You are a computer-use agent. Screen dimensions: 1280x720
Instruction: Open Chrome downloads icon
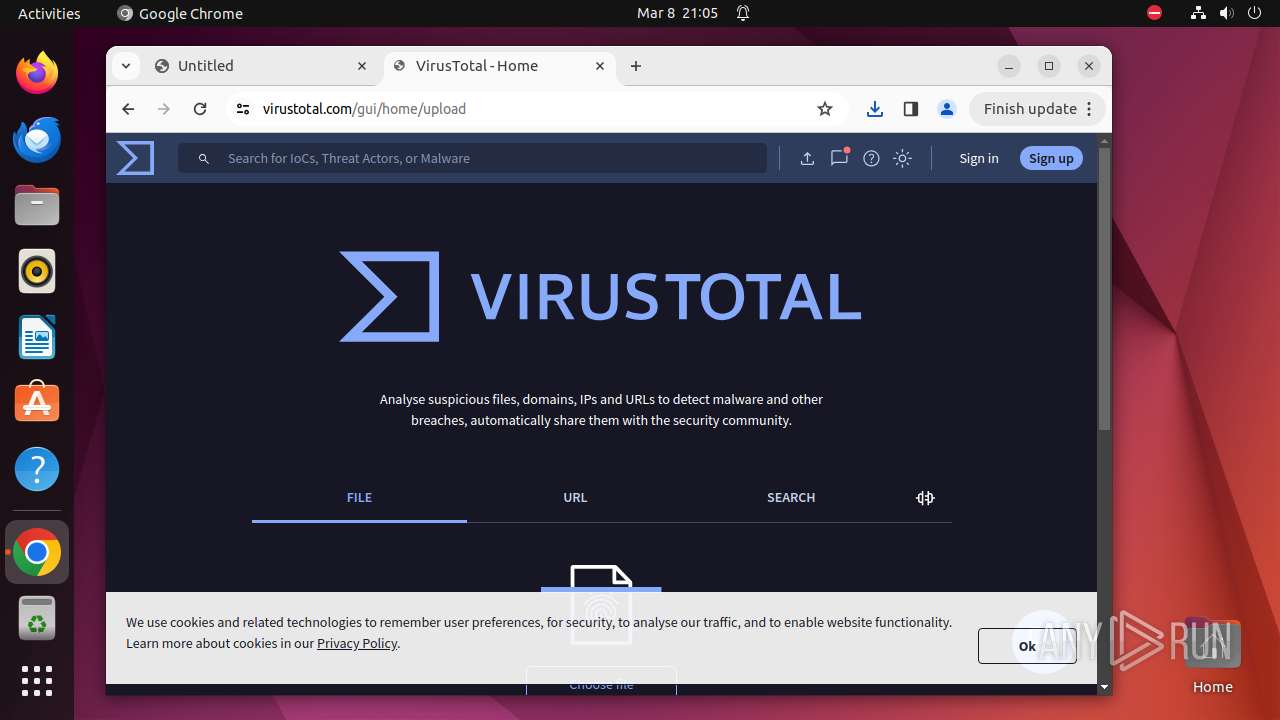(875, 109)
